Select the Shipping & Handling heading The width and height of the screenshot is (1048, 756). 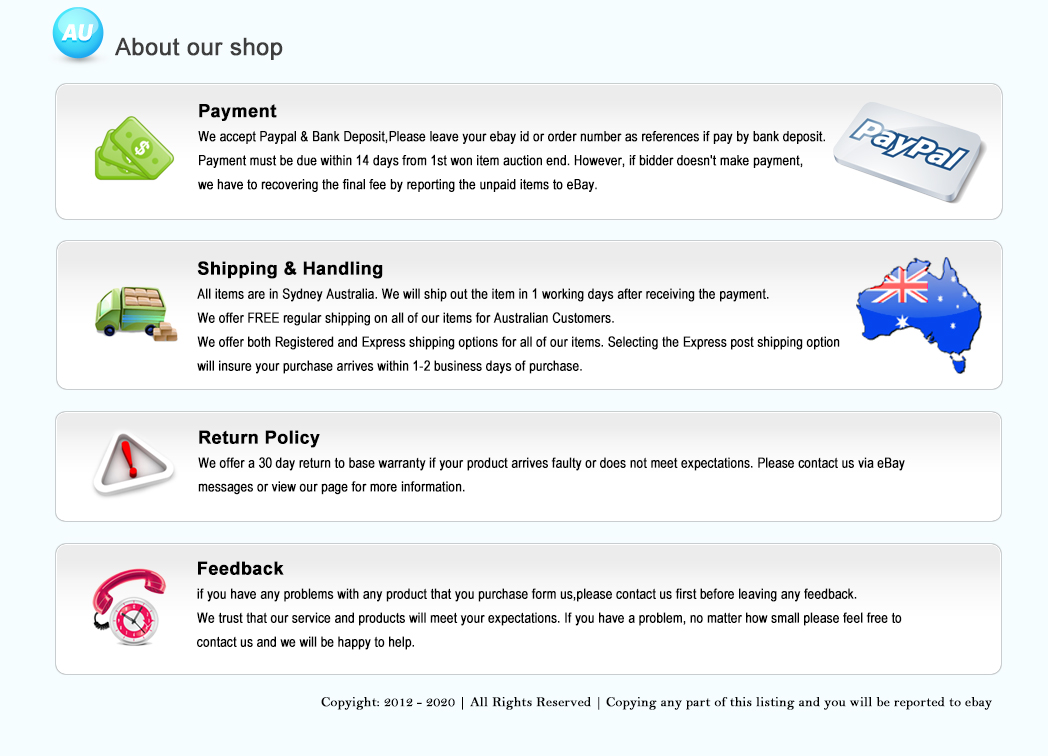click(290, 268)
